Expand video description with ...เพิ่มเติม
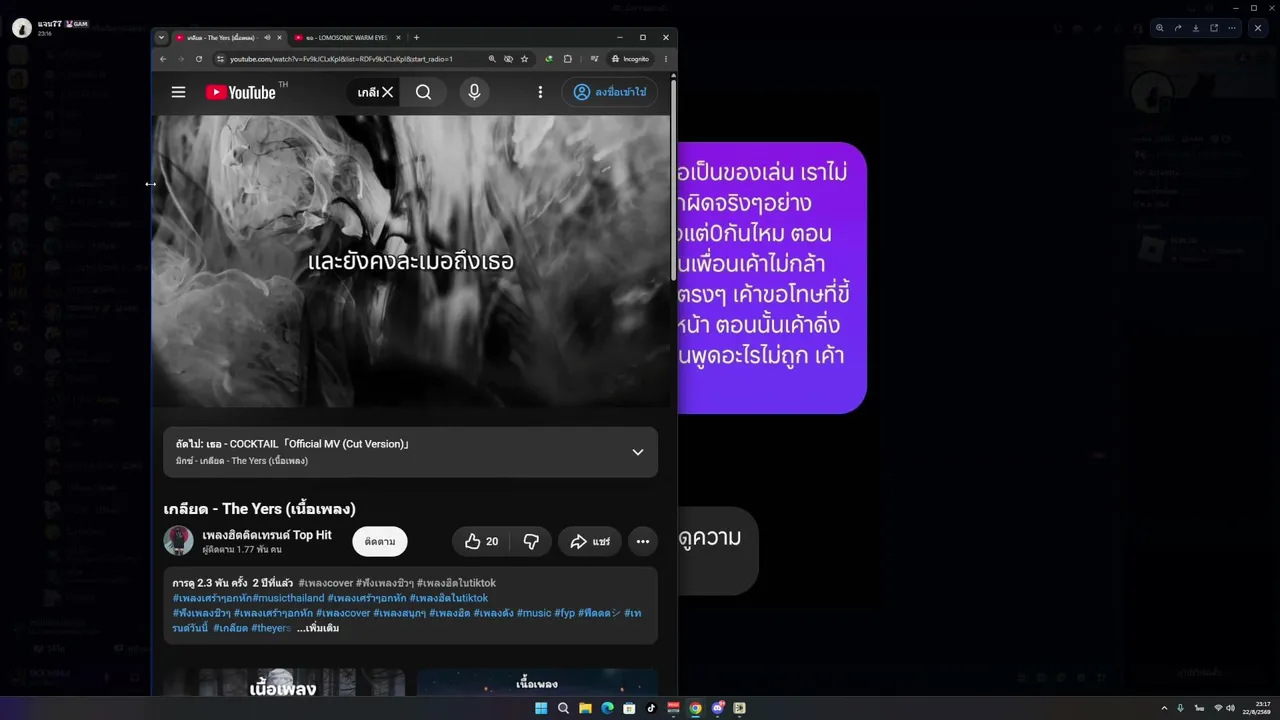This screenshot has height=720, width=1280. tap(318, 628)
